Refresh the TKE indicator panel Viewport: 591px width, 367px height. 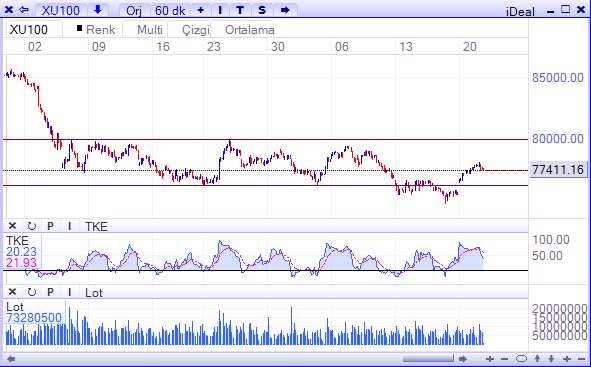tap(32, 226)
